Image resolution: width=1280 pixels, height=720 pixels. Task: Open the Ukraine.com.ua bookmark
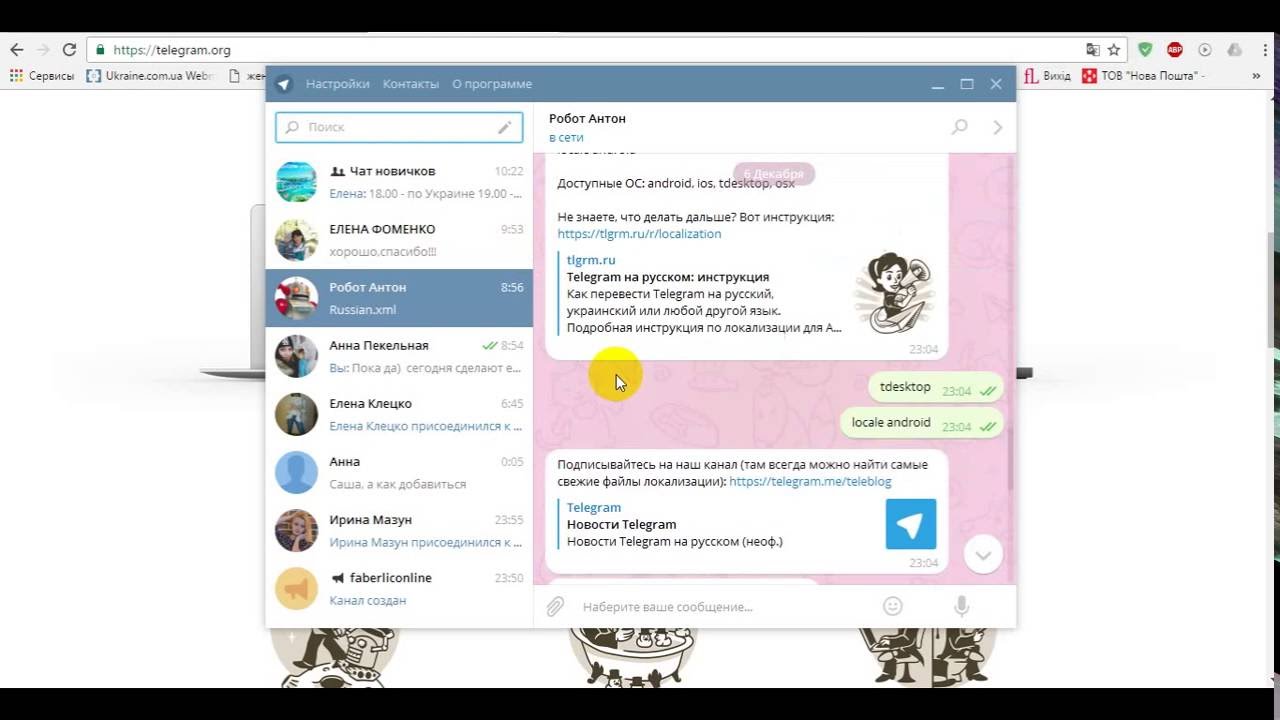click(x=150, y=75)
